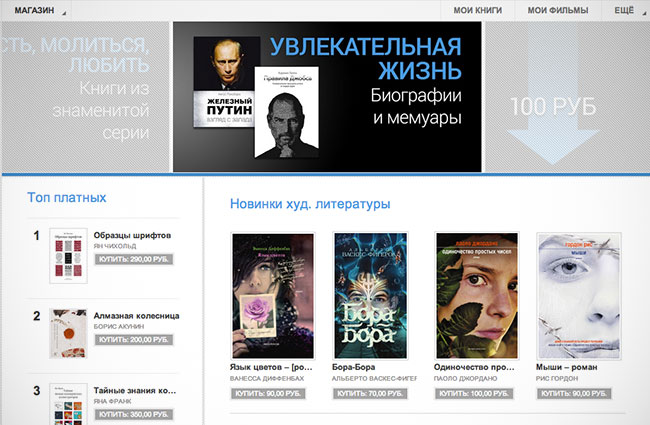The image size is (650, 425).
Task: Select author Ванесса Диффенбах
Action: 267,378
